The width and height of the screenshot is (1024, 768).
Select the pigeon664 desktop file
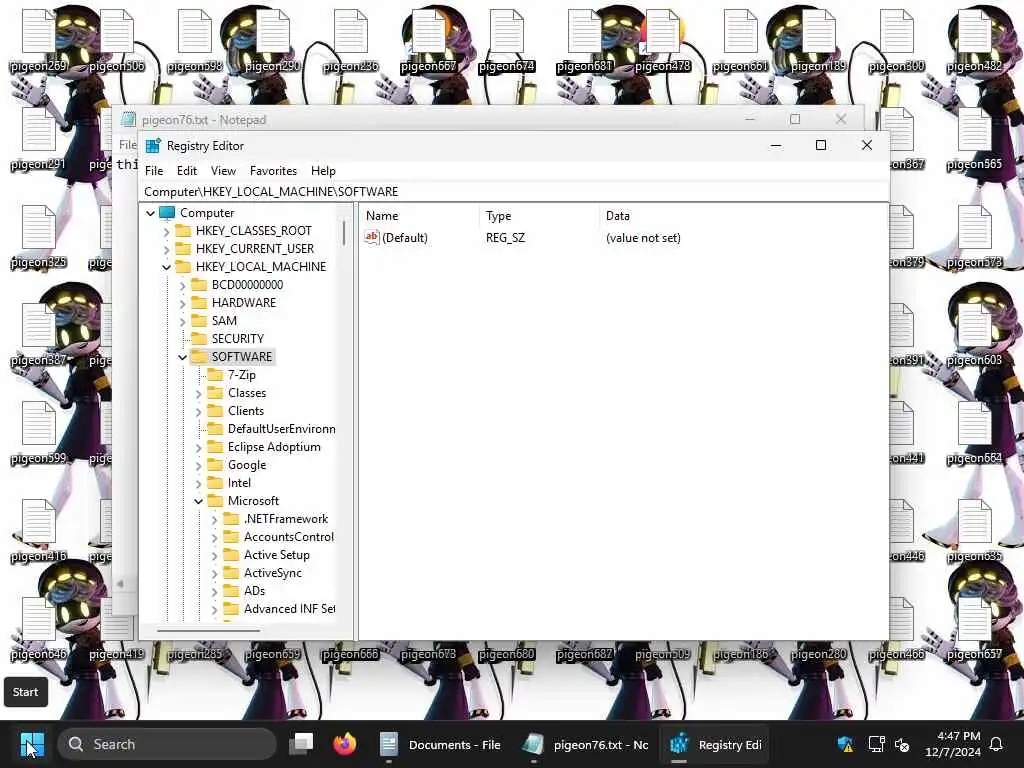(x=974, y=432)
